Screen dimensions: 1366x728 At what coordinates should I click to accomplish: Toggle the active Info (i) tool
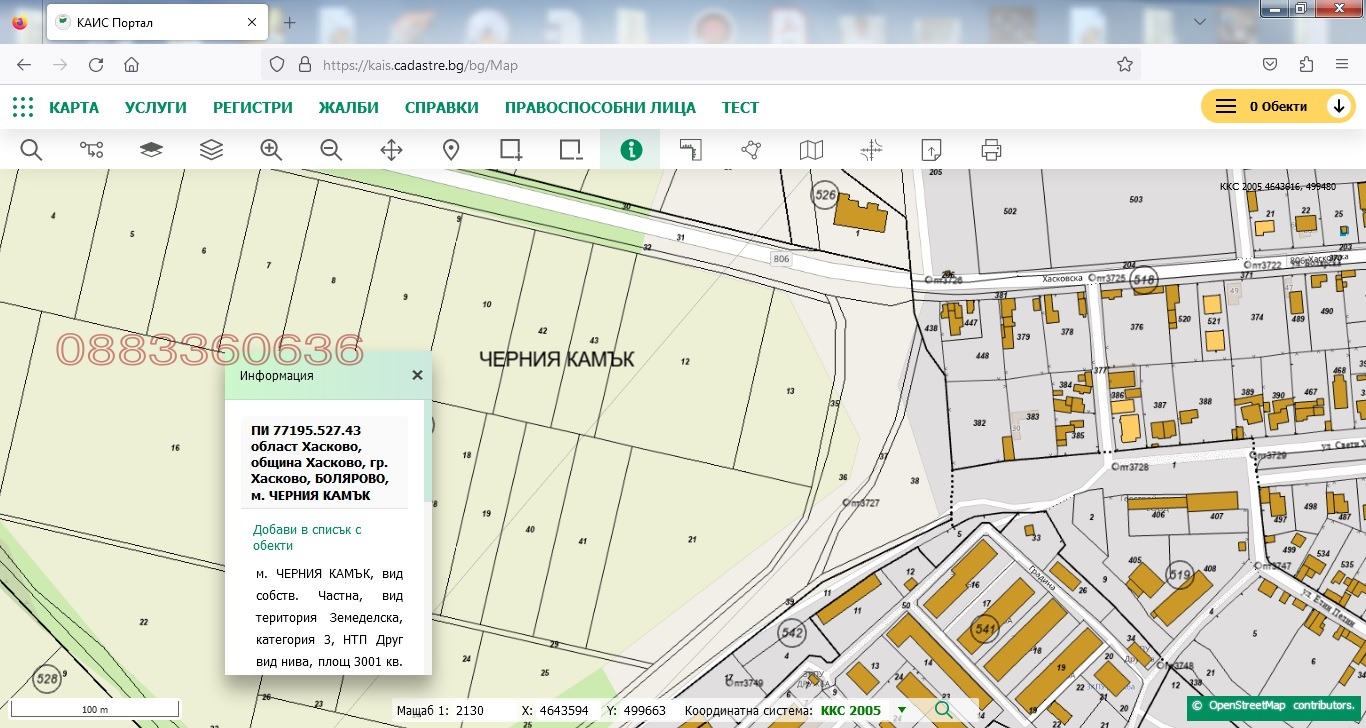click(x=631, y=150)
